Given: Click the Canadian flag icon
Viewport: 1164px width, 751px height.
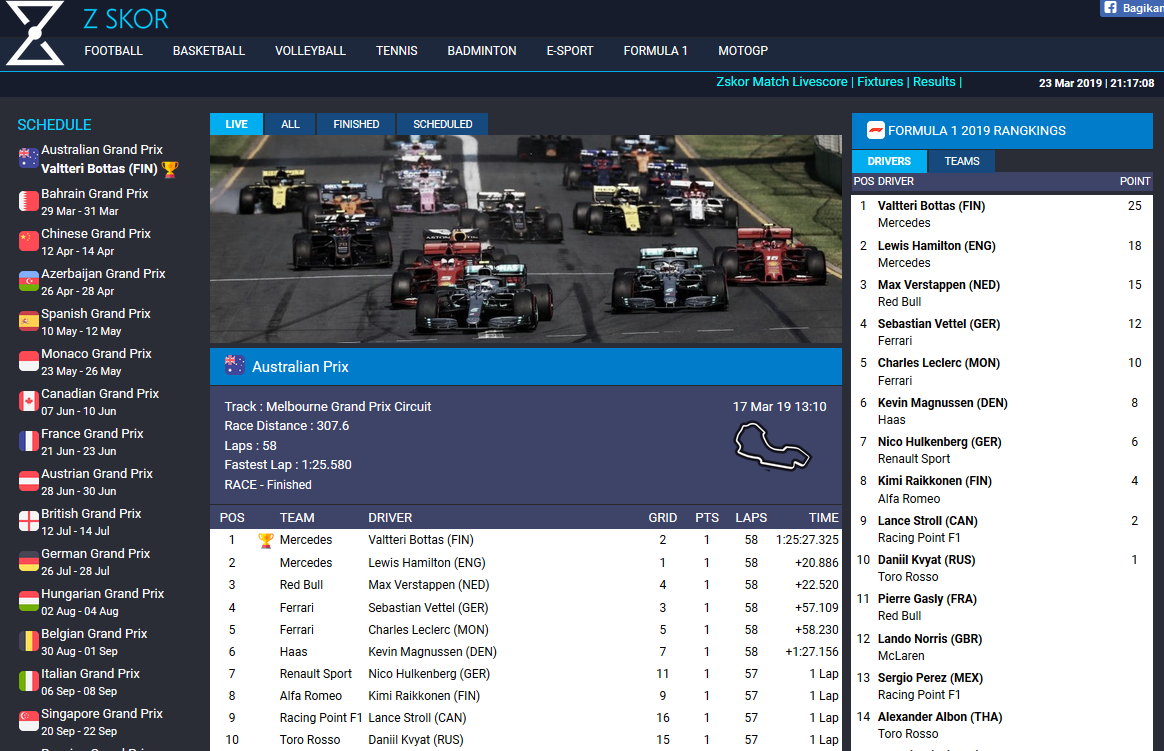Looking at the screenshot, I should [x=28, y=402].
